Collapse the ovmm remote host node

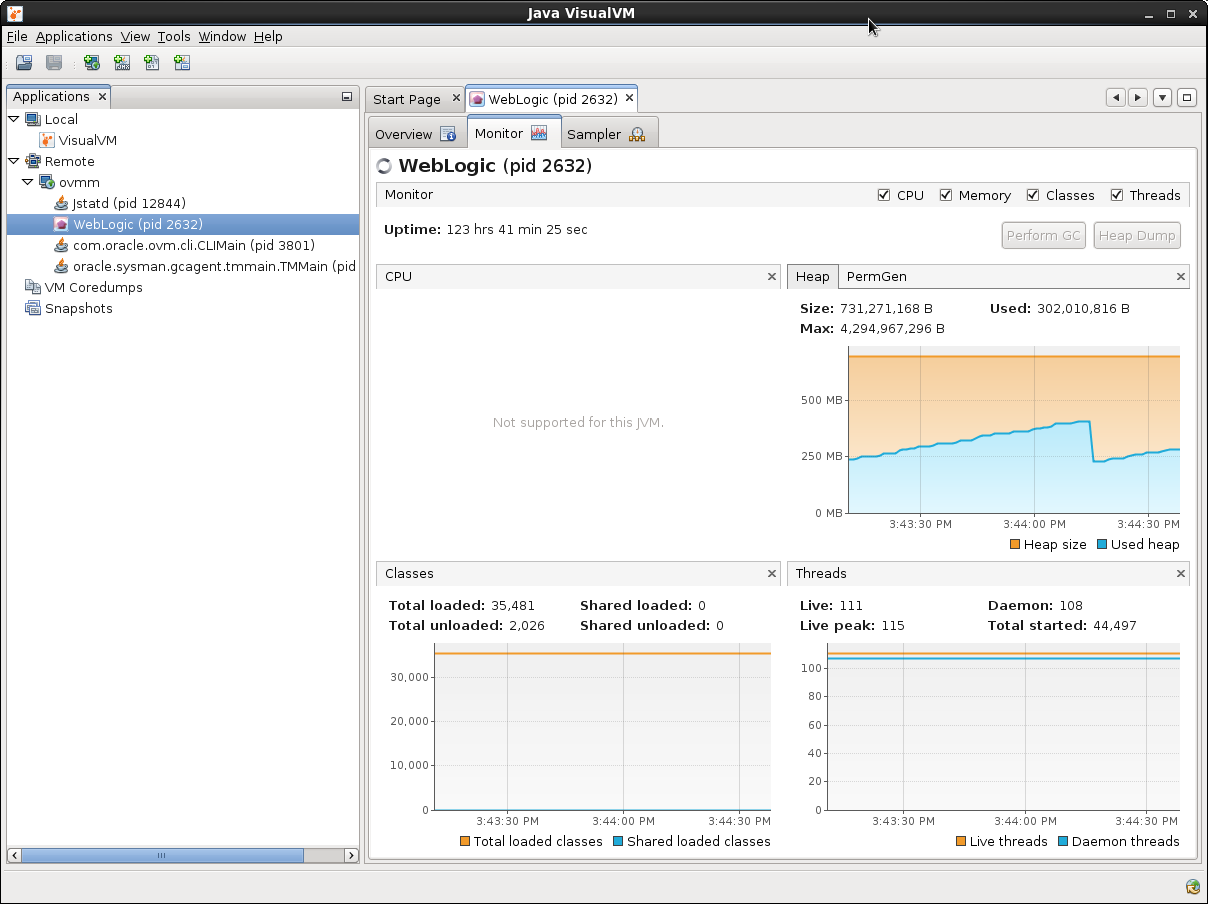click(x=28, y=183)
